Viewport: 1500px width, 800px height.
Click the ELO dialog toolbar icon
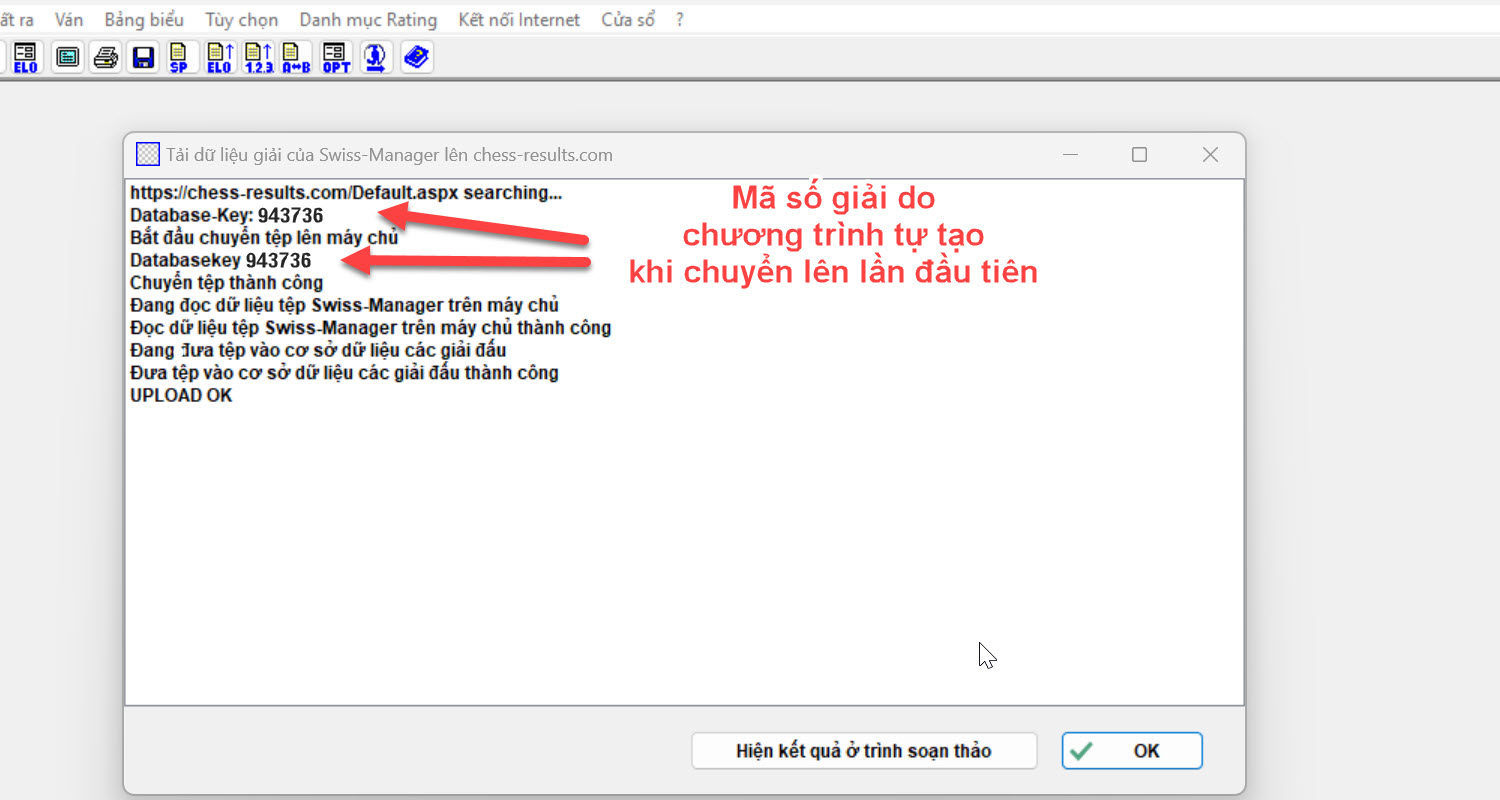point(26,57)
